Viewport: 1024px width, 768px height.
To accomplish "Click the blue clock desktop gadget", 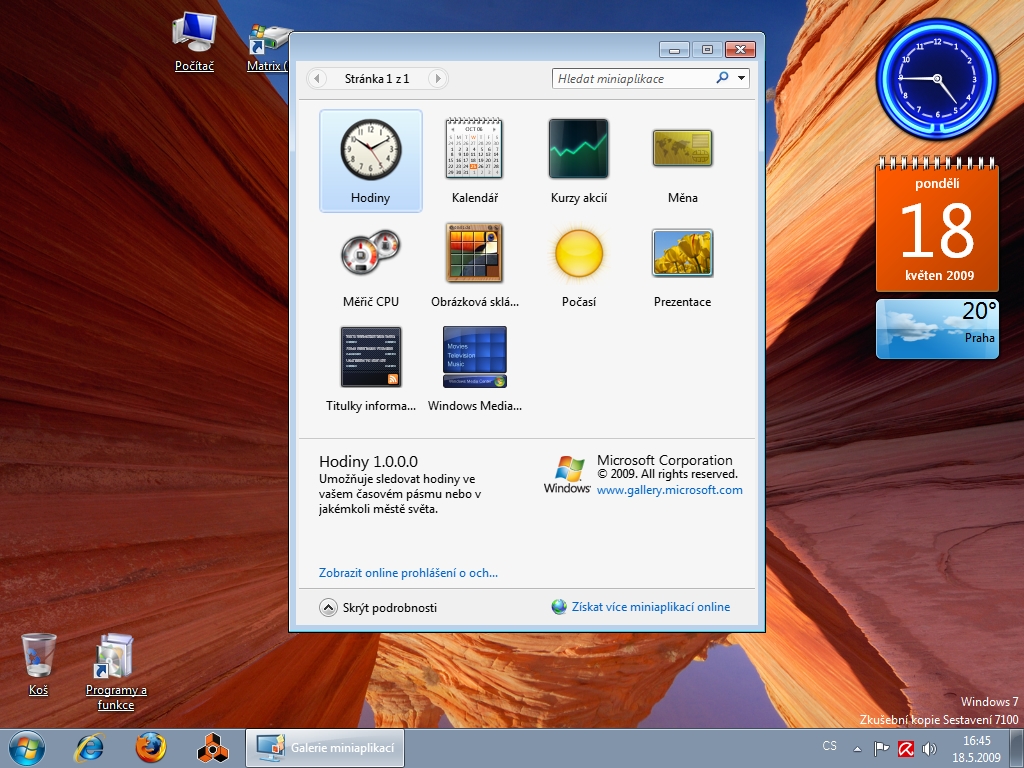I will (937, 79).
